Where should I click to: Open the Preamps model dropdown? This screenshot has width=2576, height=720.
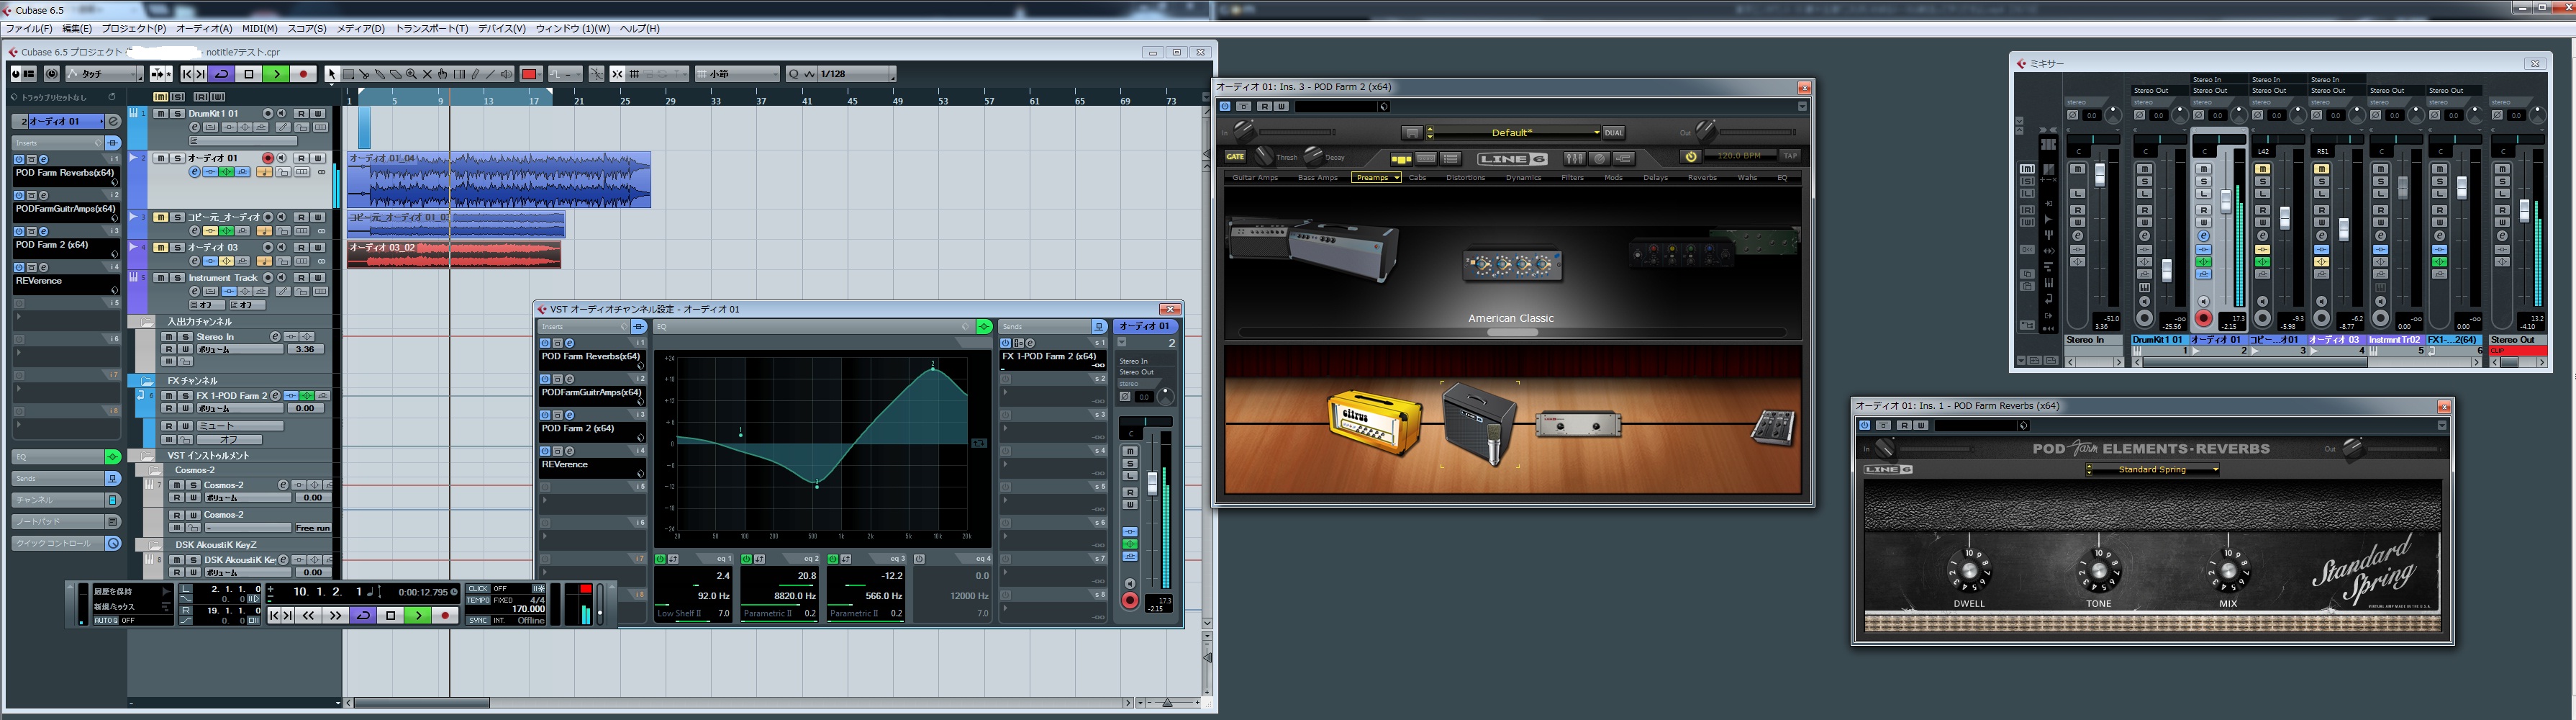tap(1376, 178)
